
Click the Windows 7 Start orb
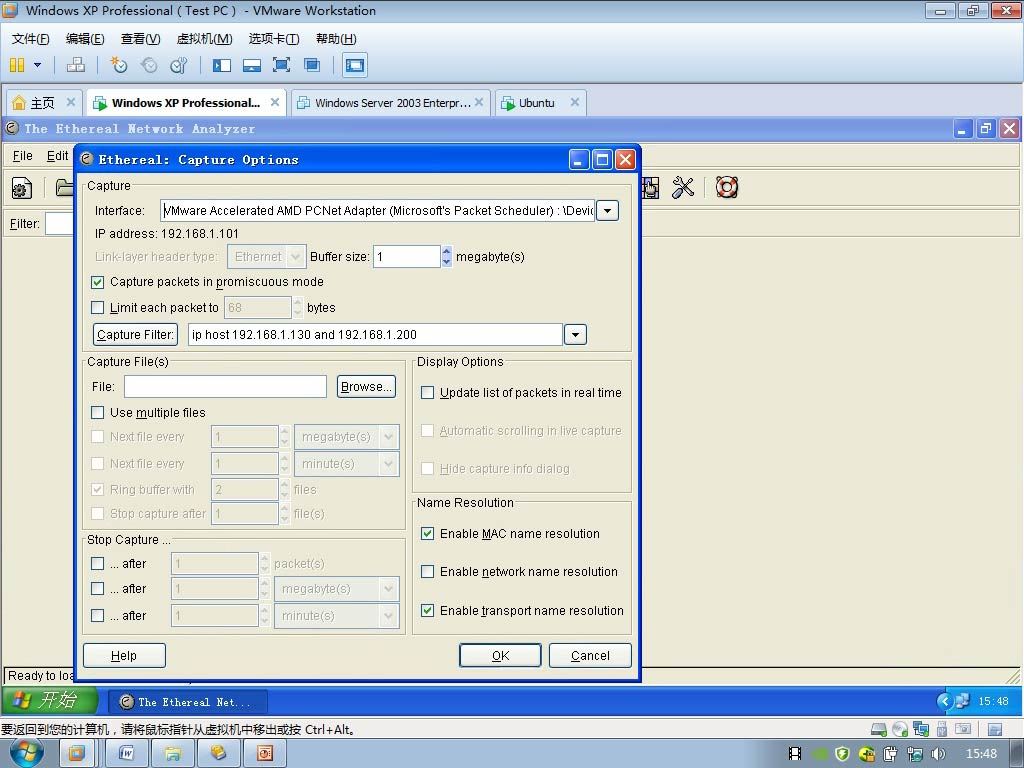pyautogui.click(x=26, y=753)
